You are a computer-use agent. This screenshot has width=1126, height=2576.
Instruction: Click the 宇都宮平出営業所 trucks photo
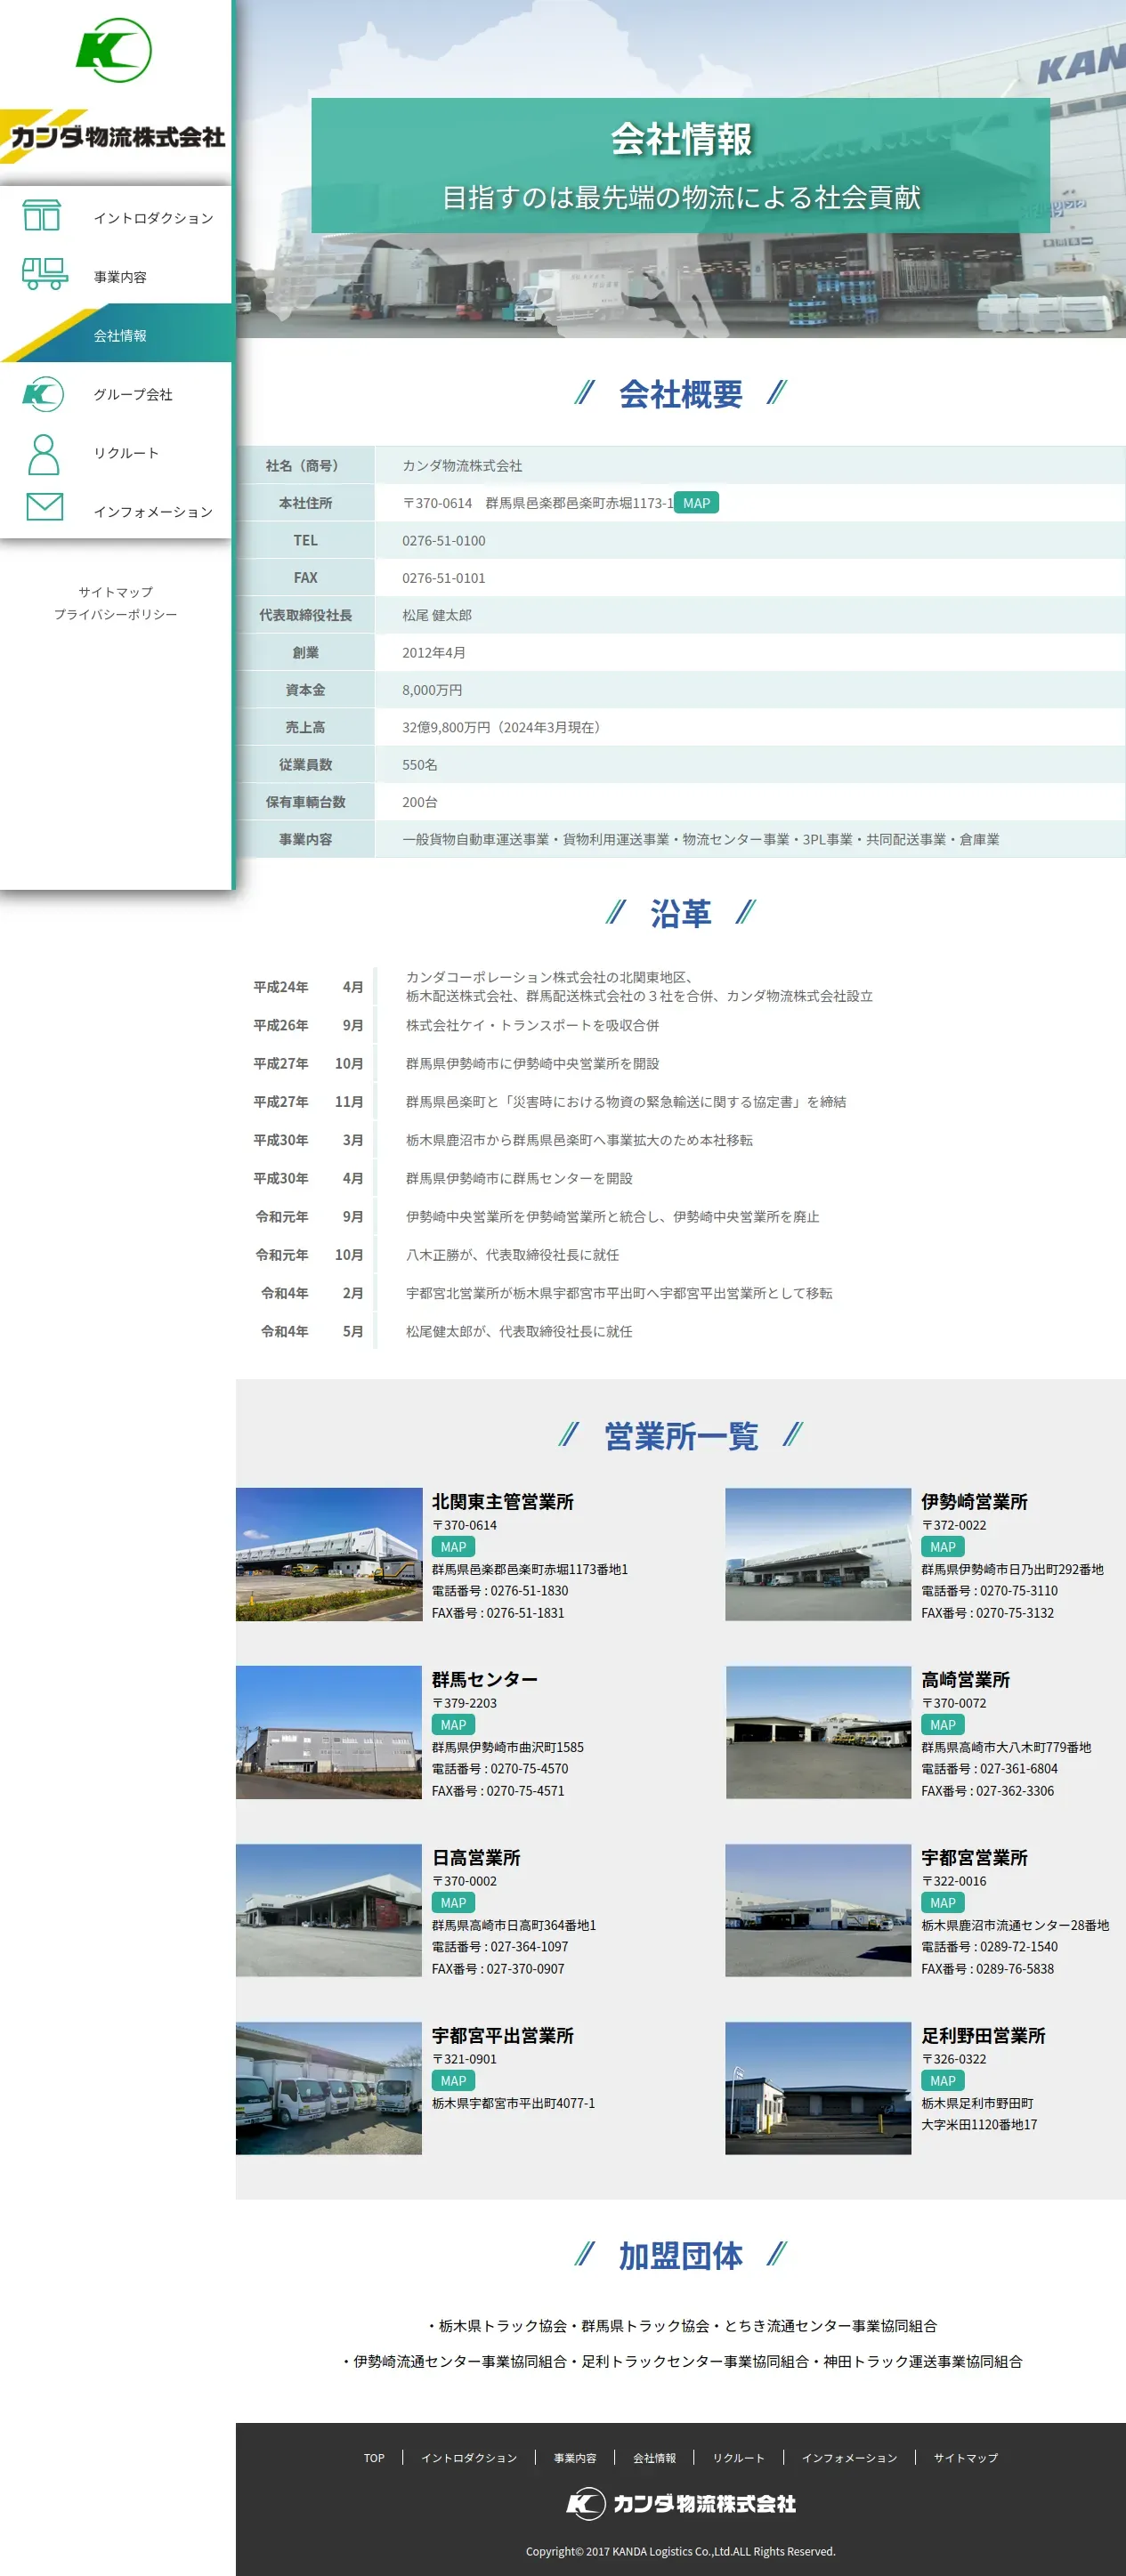click(329, 2088)
